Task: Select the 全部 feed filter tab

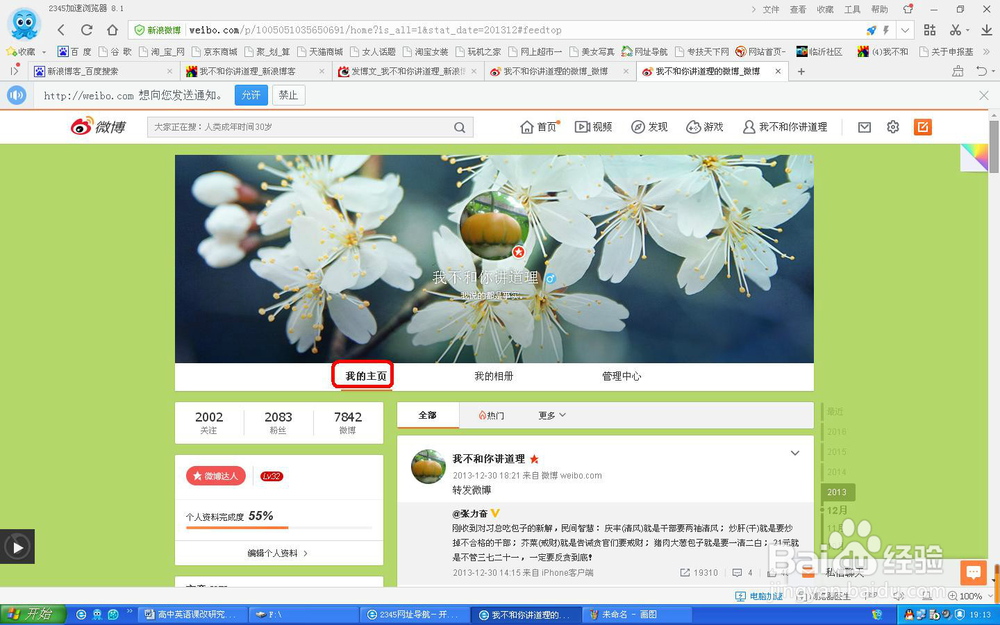Action: [427, 415]
